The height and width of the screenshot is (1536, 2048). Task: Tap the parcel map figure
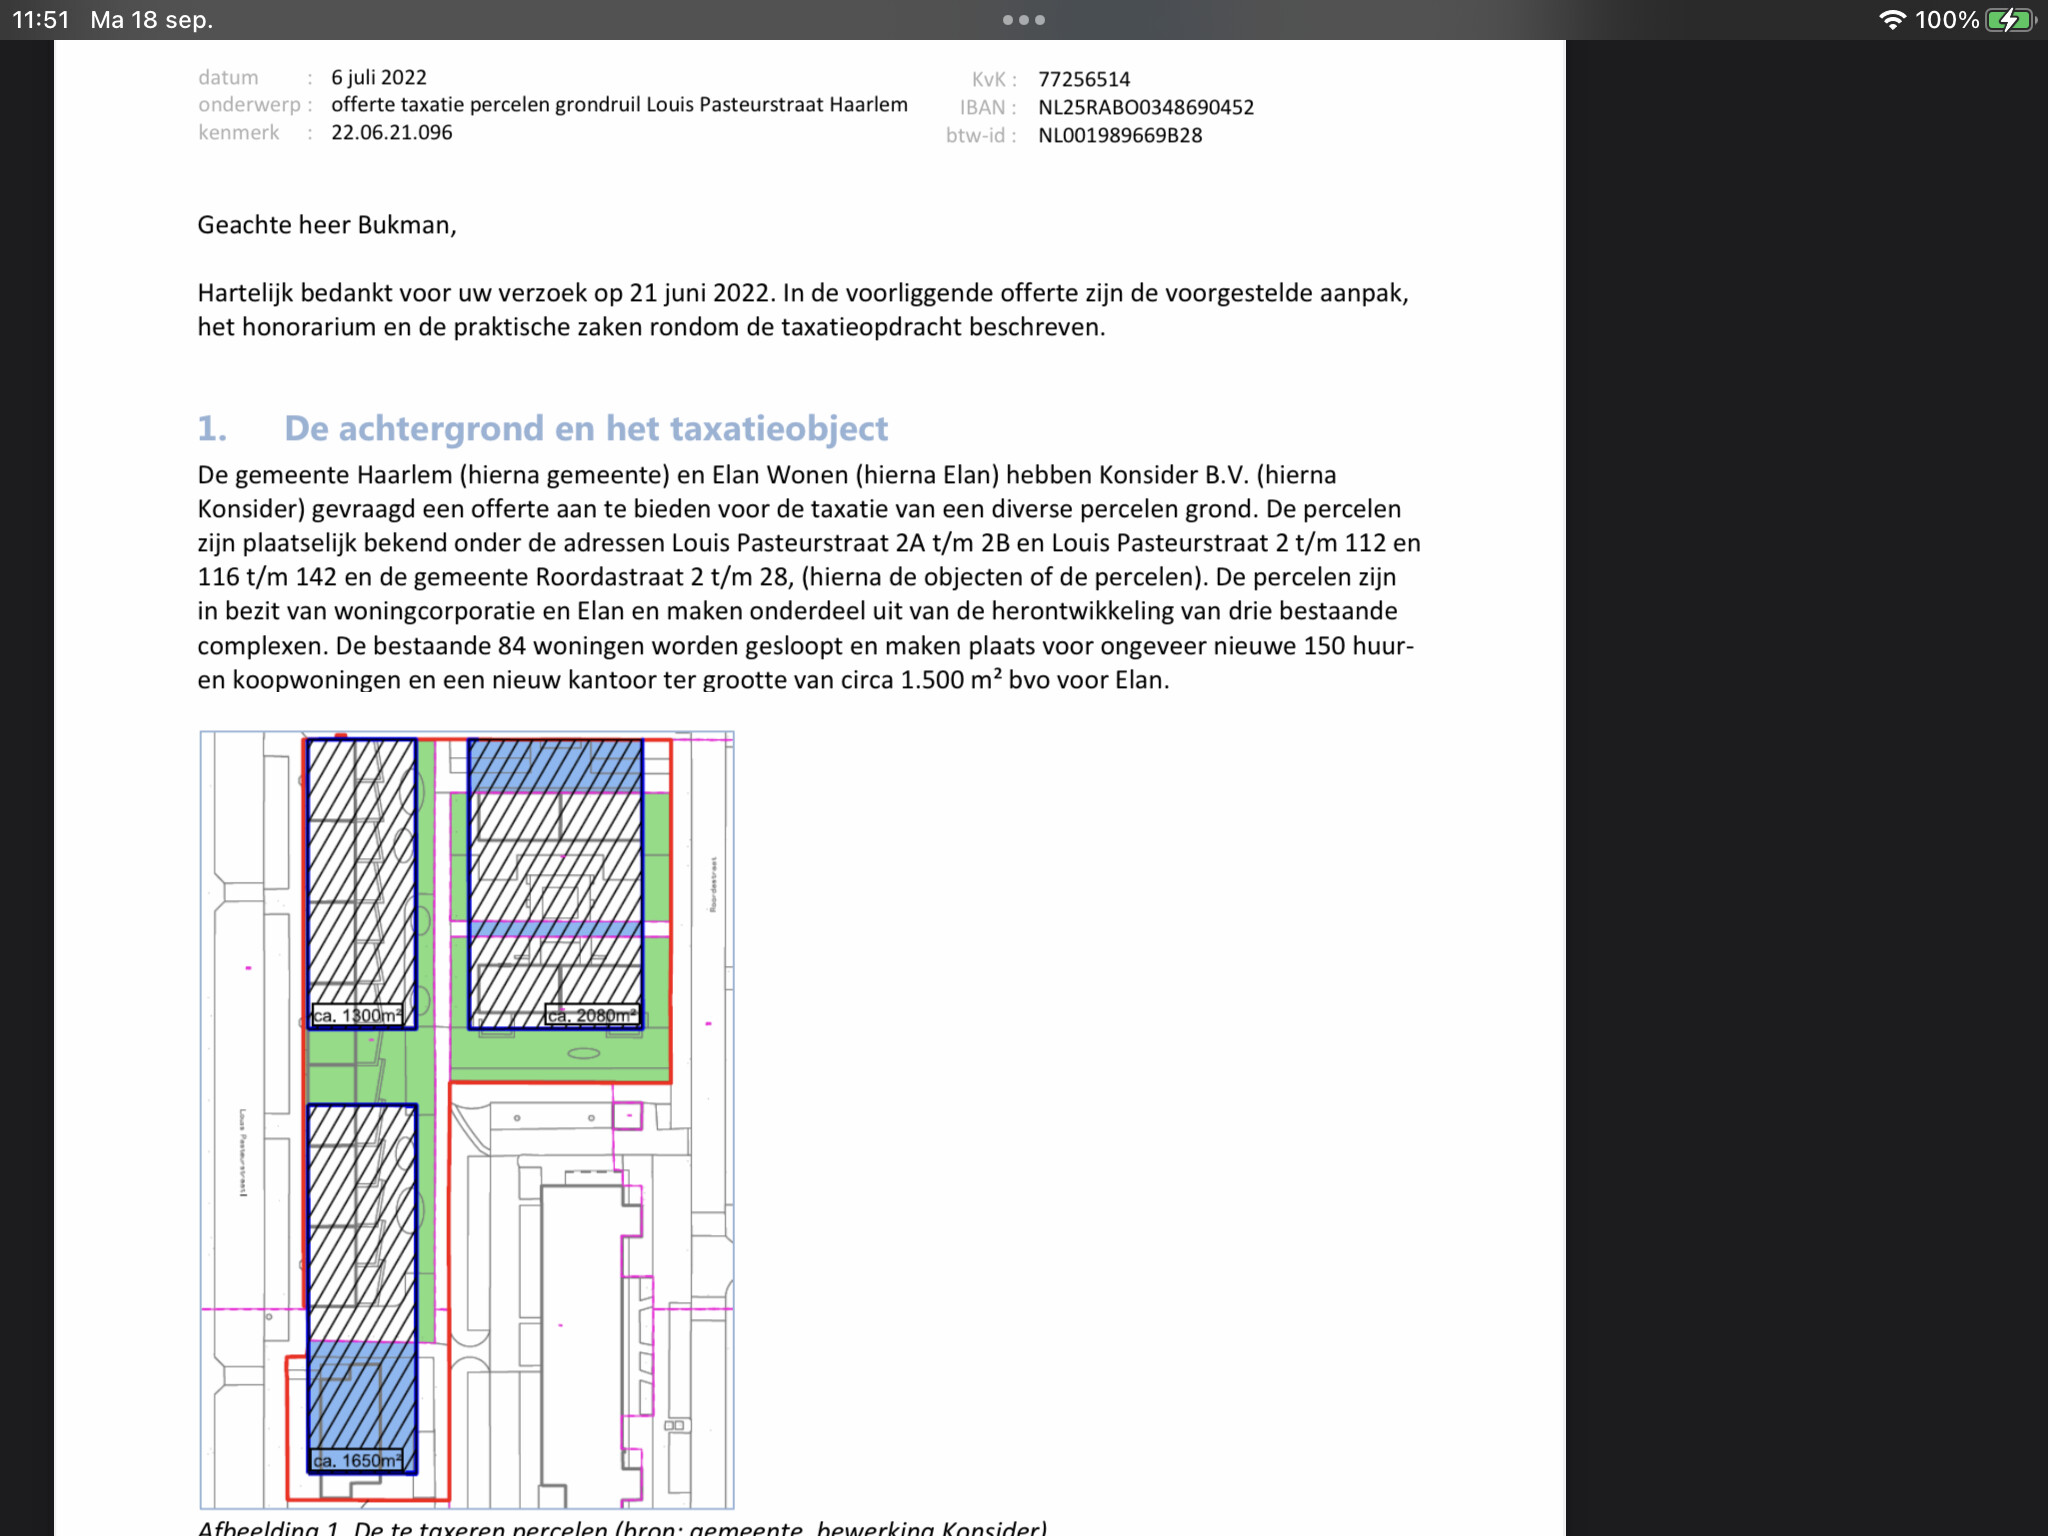pos(467,1120)
